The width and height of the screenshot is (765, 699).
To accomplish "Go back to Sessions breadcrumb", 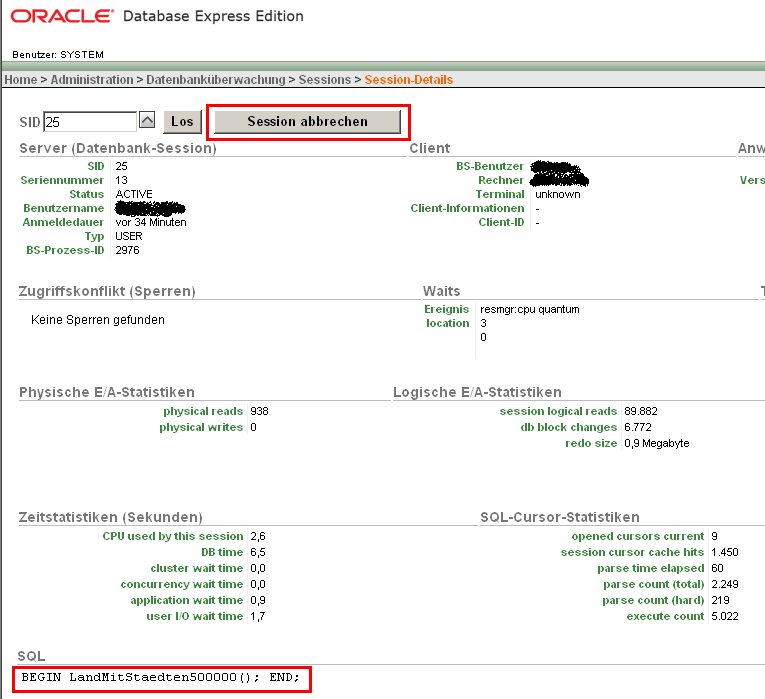I will coord(325,80).
